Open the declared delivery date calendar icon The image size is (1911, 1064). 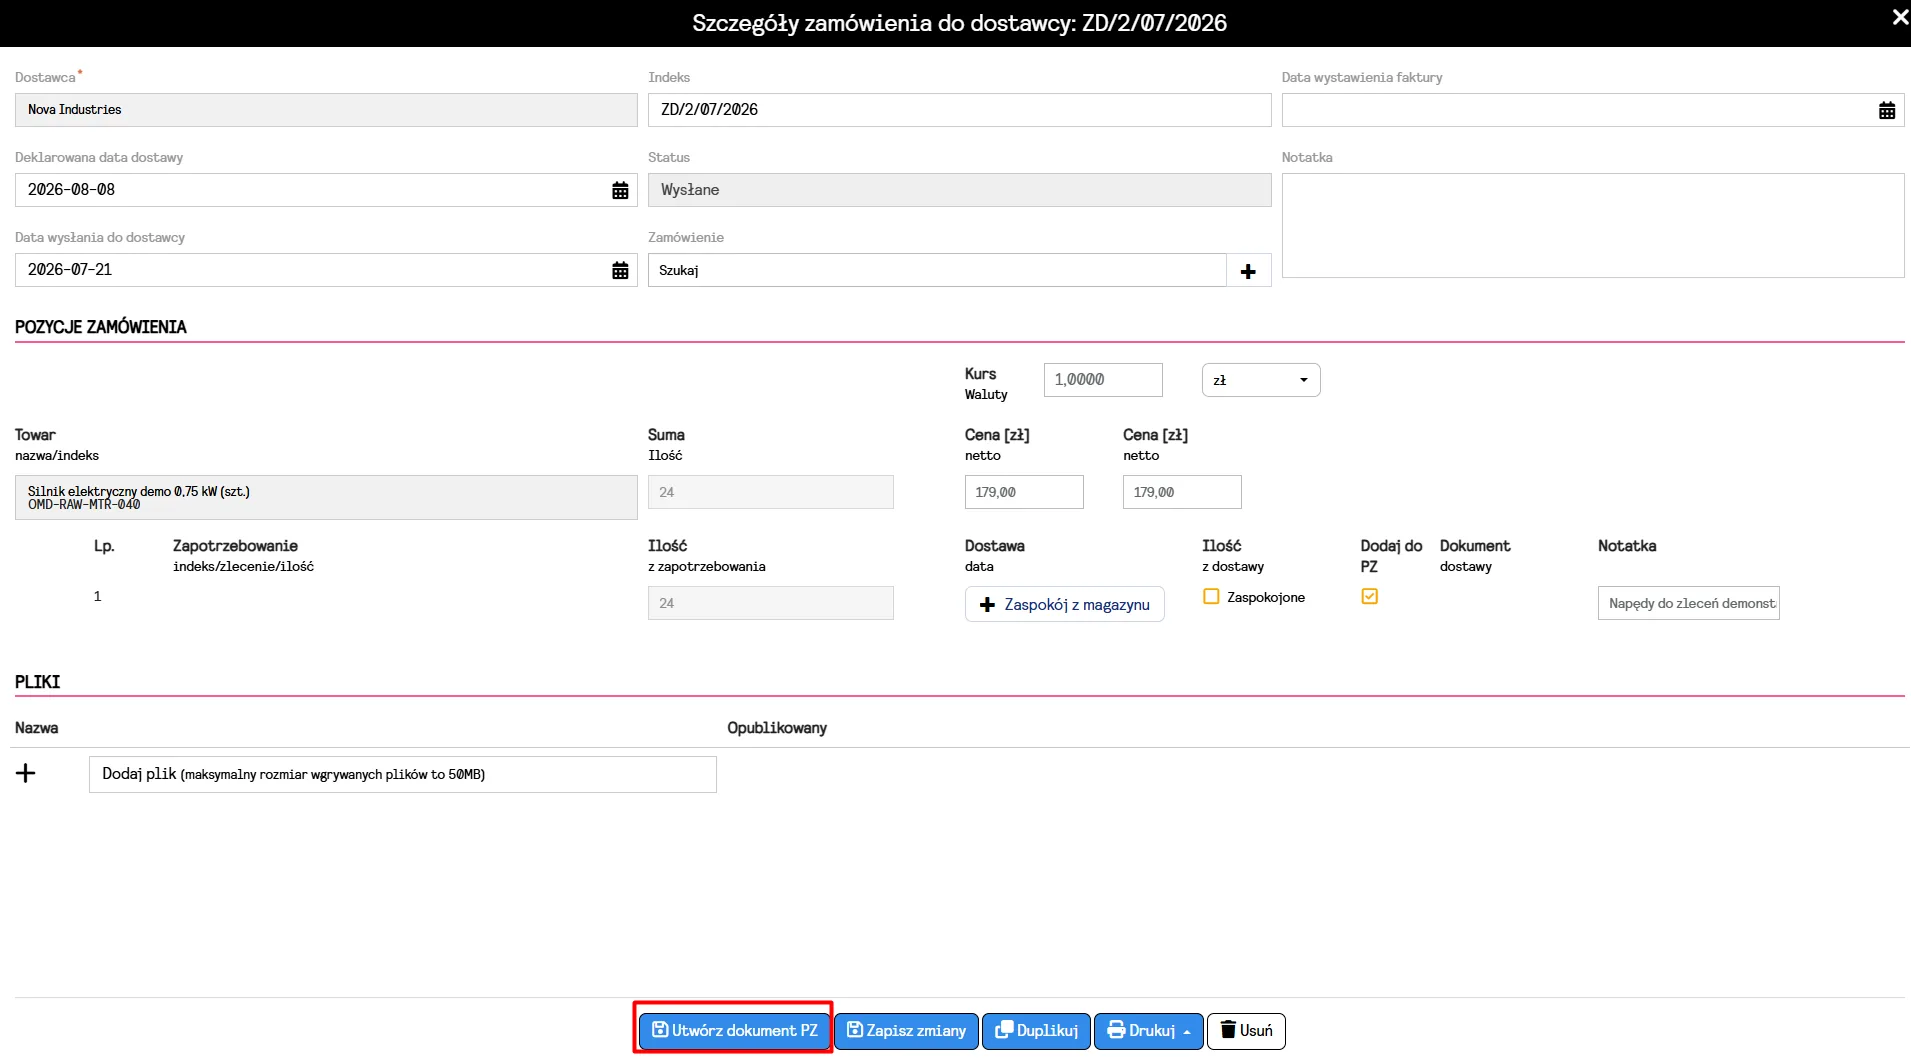point(620,190)
